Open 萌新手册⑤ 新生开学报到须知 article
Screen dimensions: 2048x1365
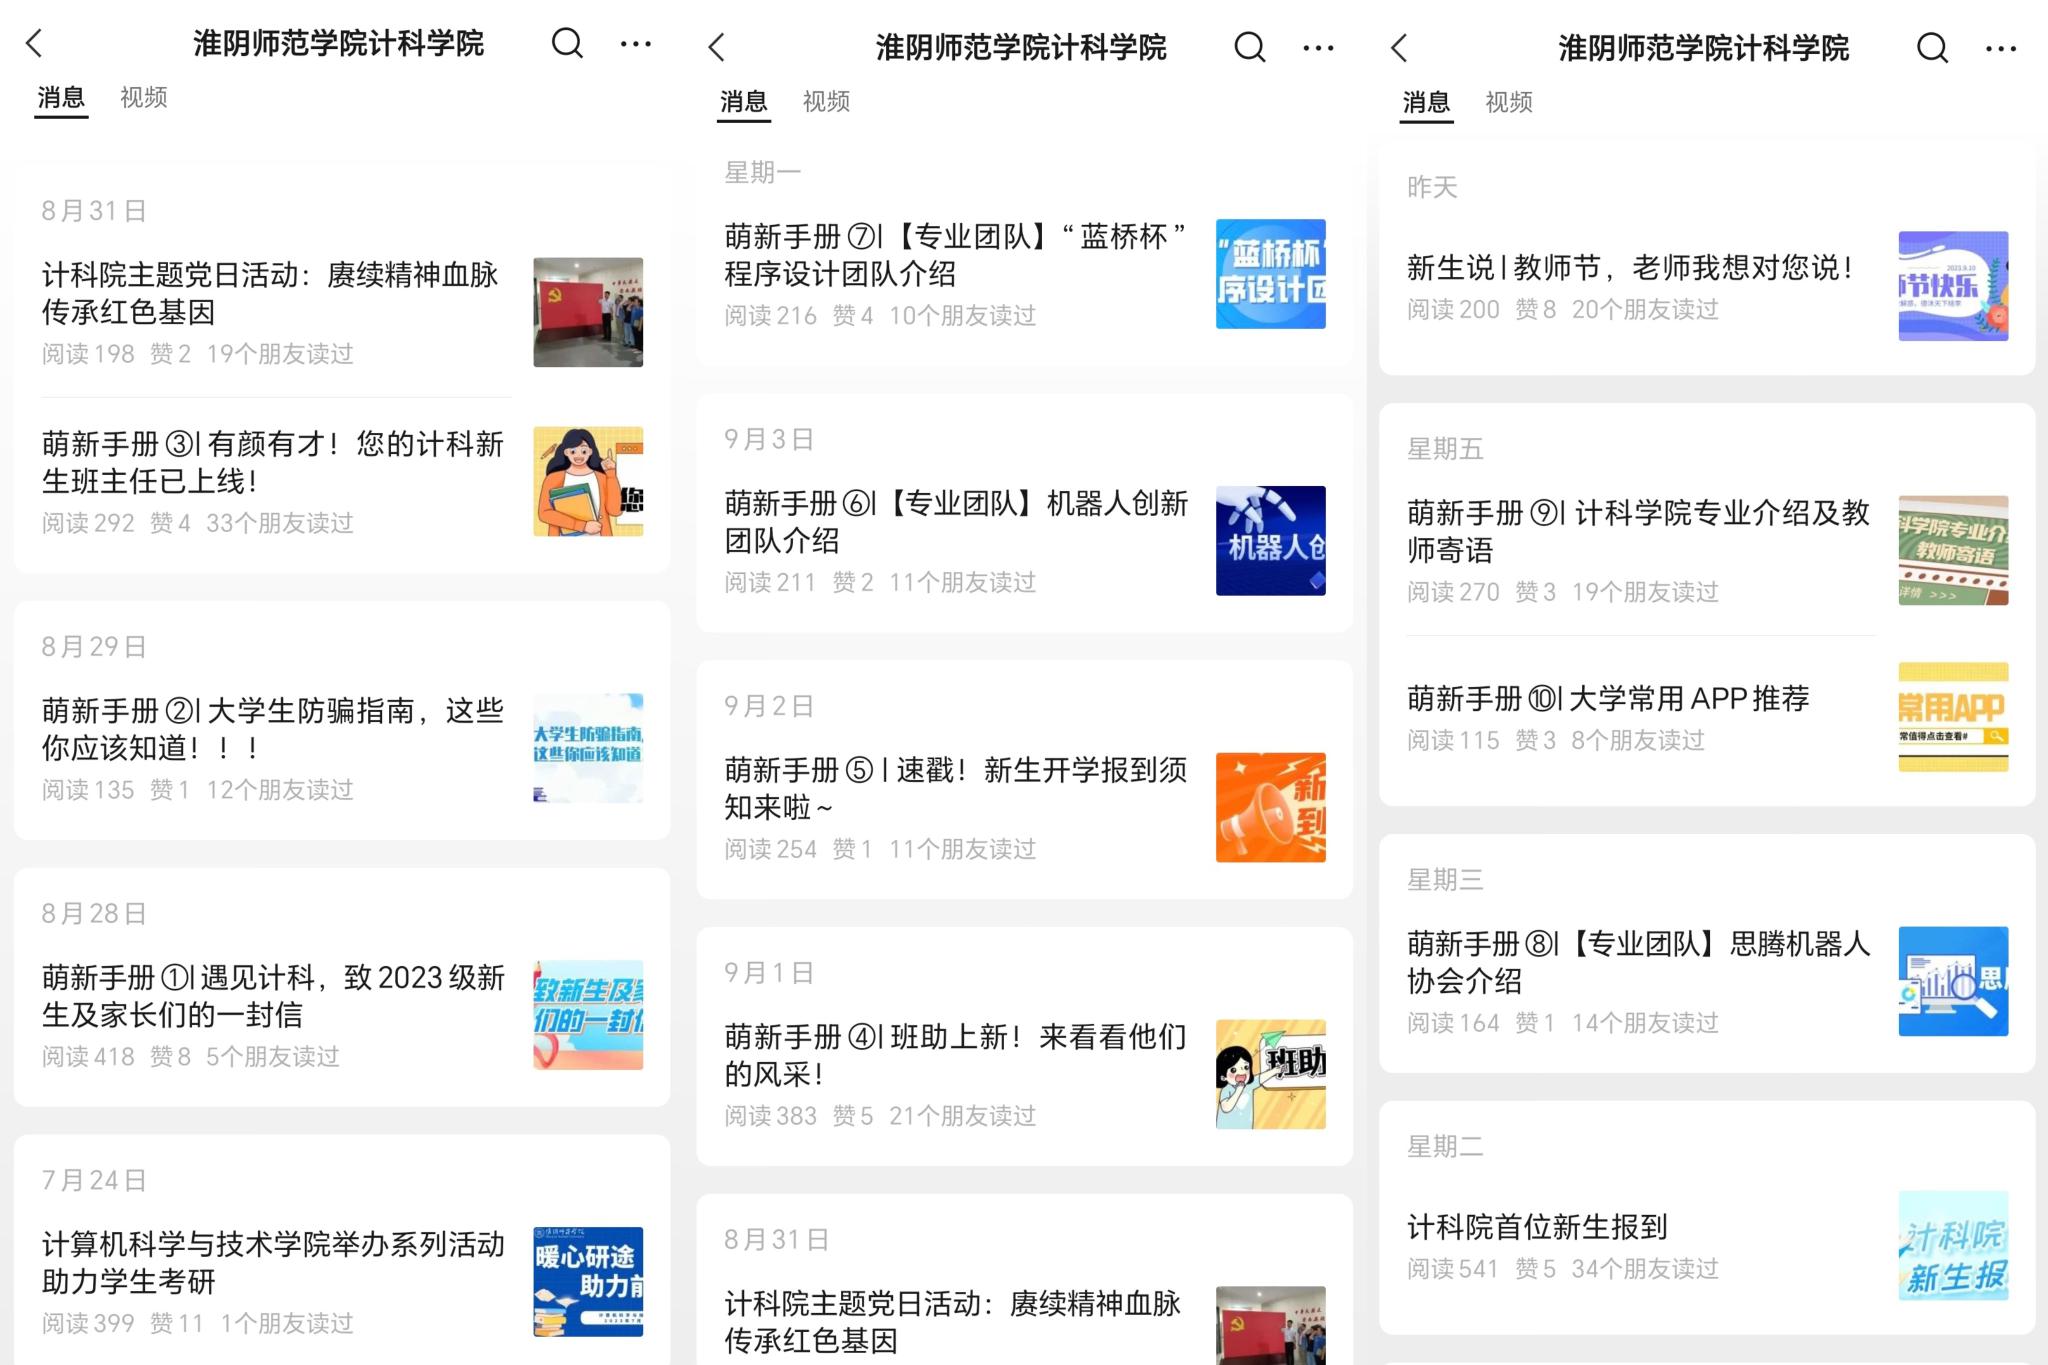(x=955, y=788)
